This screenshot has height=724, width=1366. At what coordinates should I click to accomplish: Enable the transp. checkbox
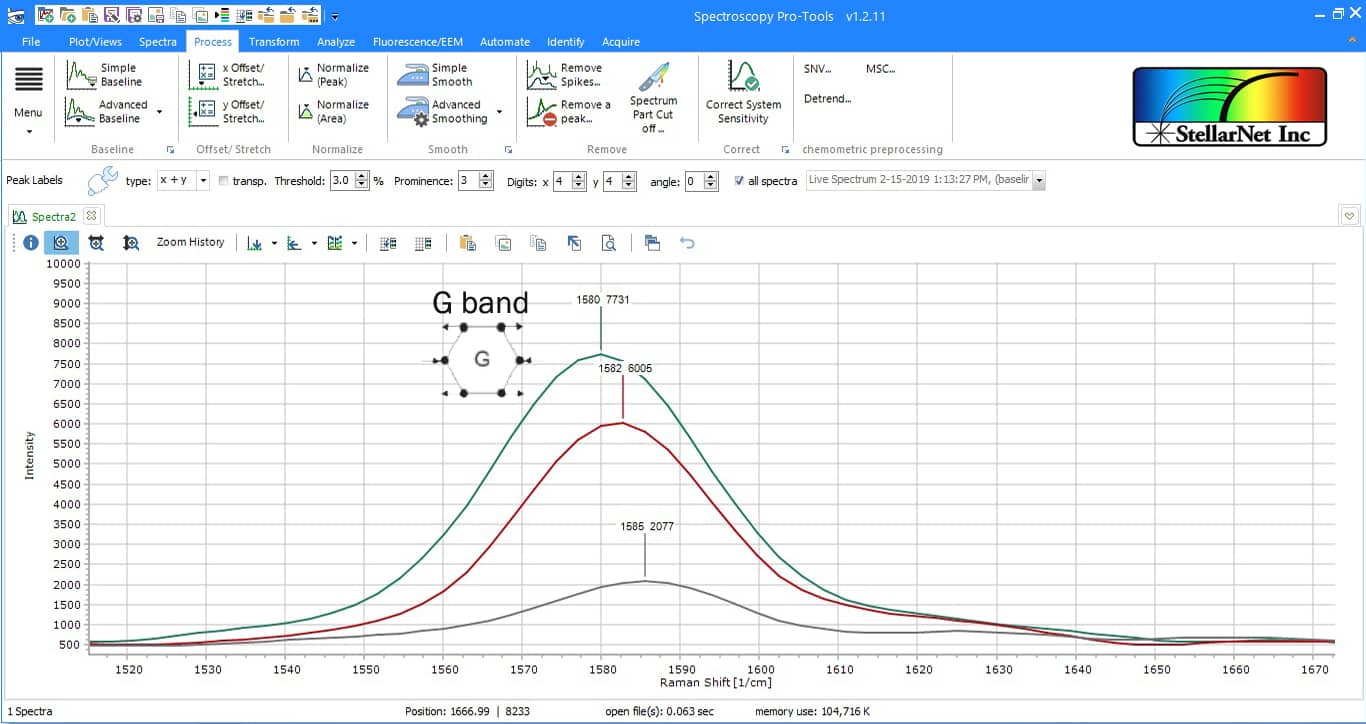pyautogui.click(x=222, y=182)
